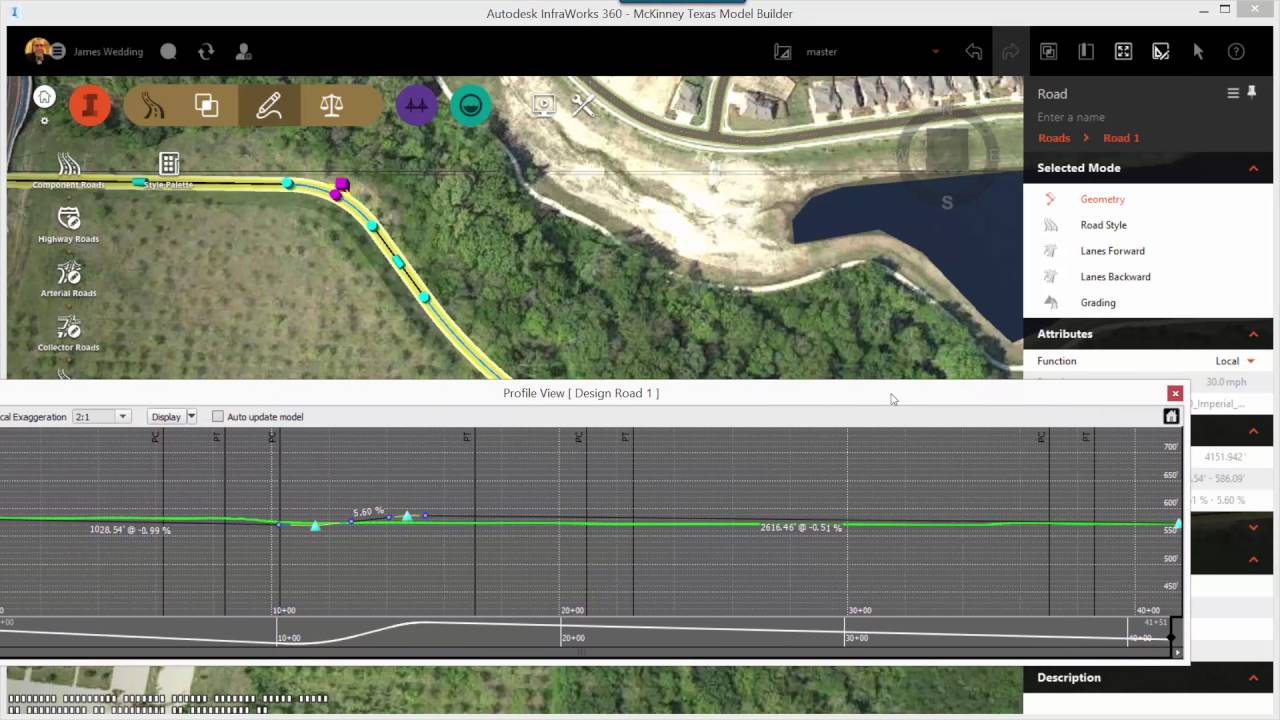Image resolution: width=1280 pixels, height=720 pixels.
Task: Open the help question mark icon
Action: coord(1236,51)
